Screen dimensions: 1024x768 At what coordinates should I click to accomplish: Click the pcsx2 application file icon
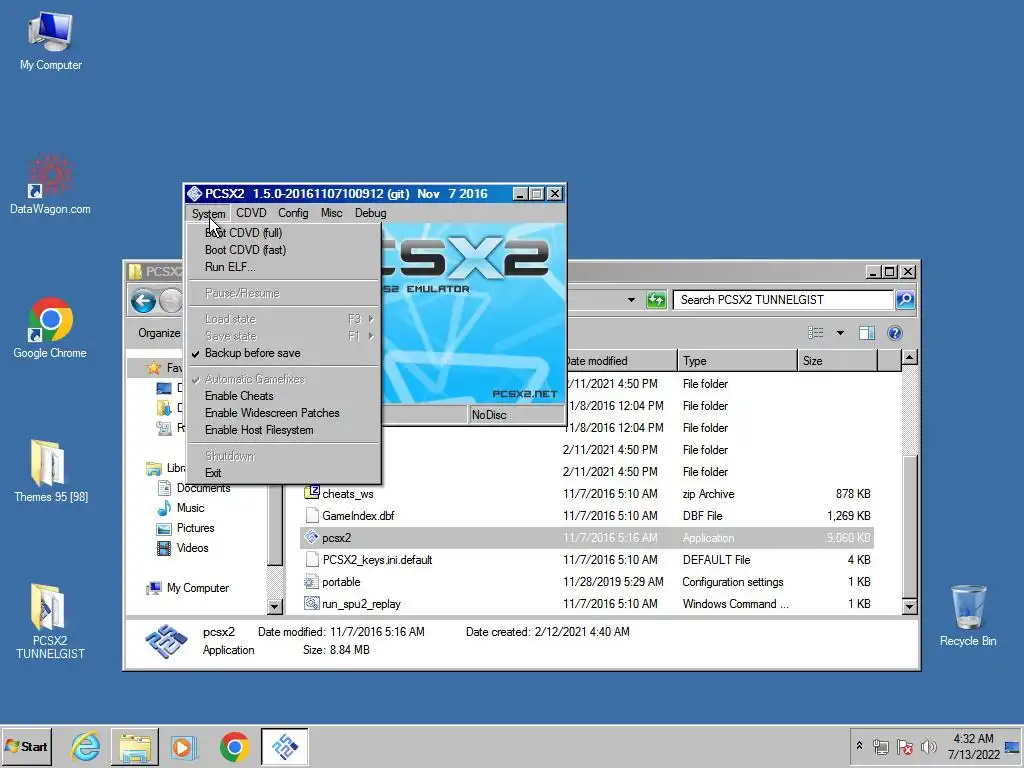coord(312,537)
